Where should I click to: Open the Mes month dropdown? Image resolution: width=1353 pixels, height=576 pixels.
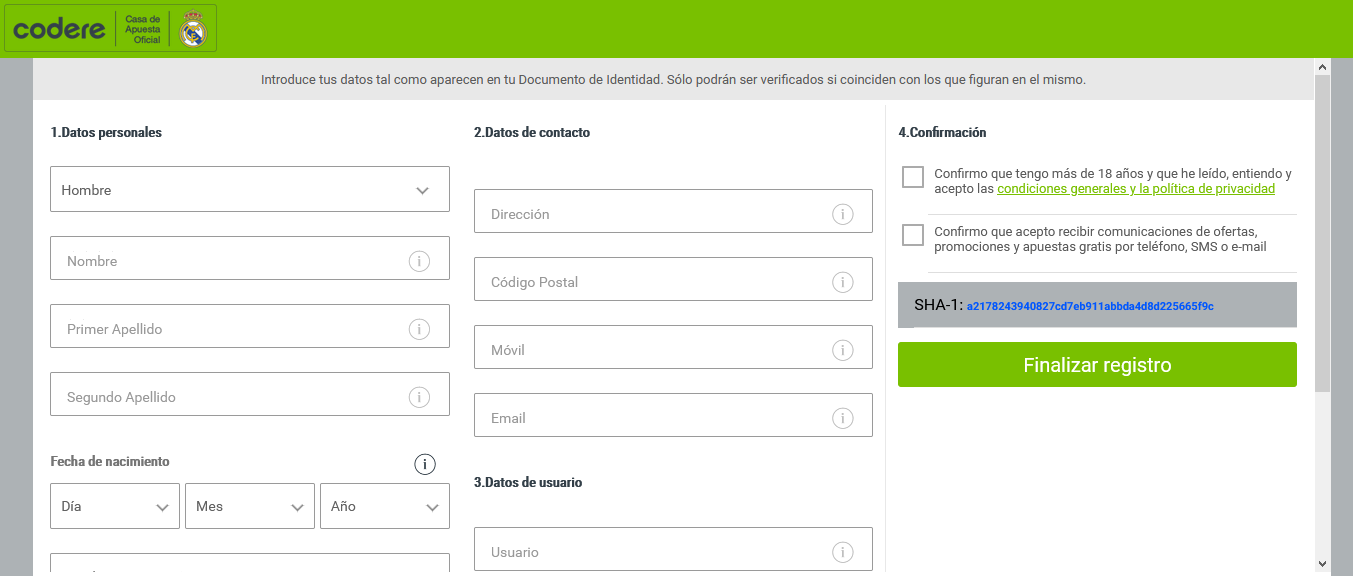point(250,506)
